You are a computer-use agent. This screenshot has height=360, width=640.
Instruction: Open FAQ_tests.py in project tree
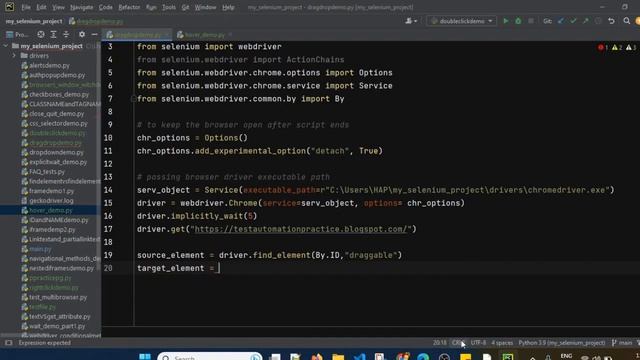point(47,172)
